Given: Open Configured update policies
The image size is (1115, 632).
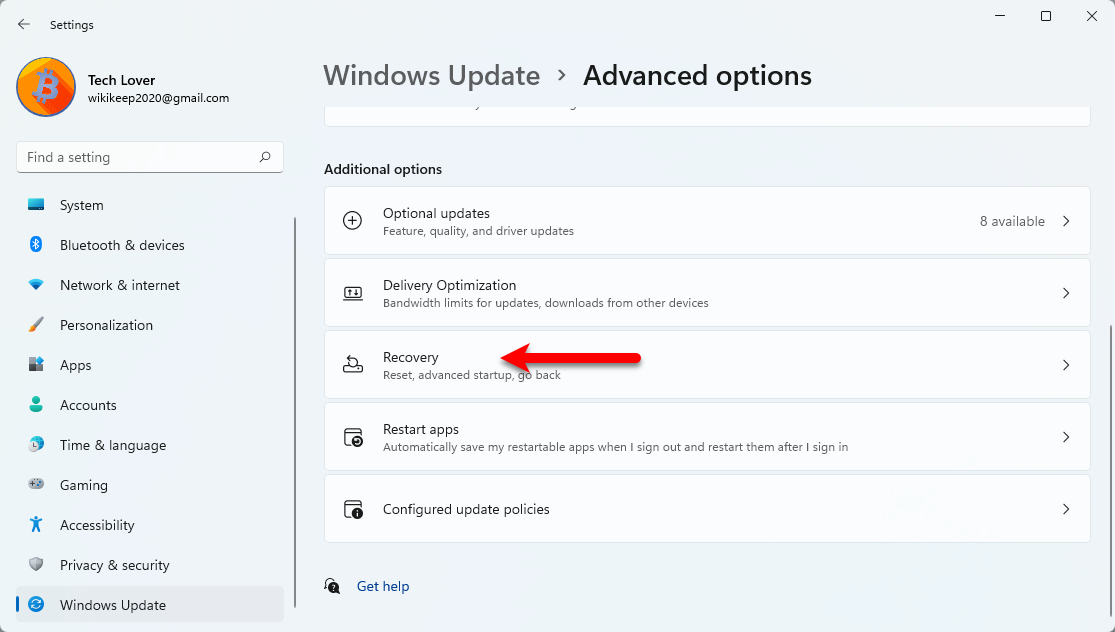Looking at the screenshot, I should [x=707, y=509].
